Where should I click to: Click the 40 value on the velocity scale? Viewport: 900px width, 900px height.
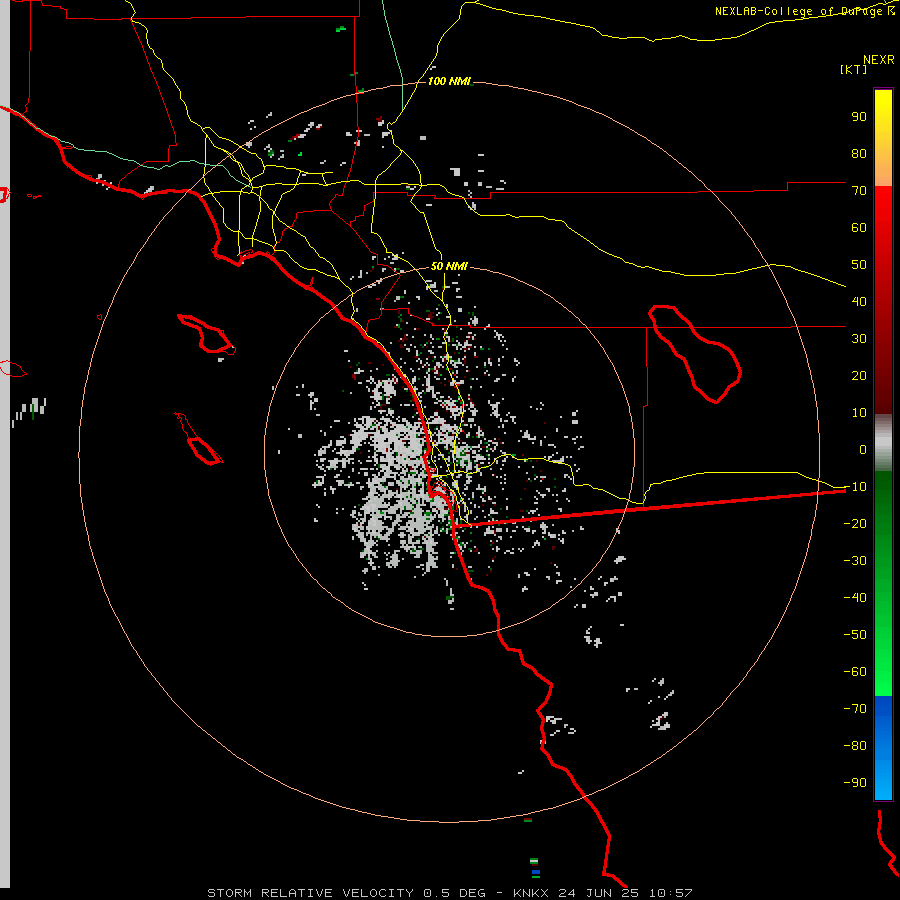click(859, 302)
